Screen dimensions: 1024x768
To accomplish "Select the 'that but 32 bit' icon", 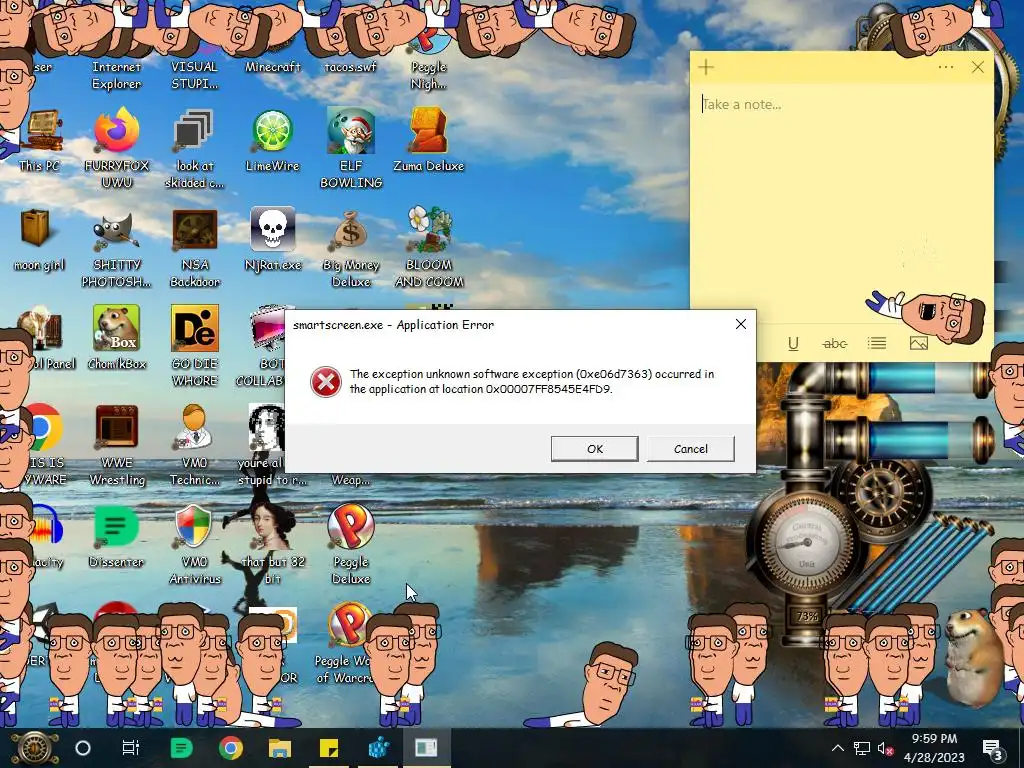I will [272, 545].
